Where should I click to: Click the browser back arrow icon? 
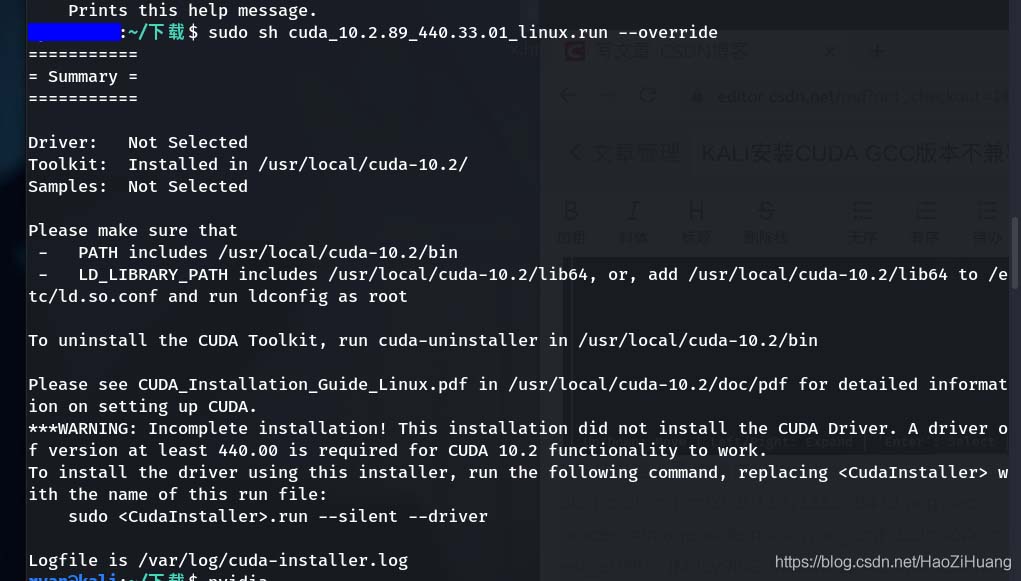tap(567, 96)
